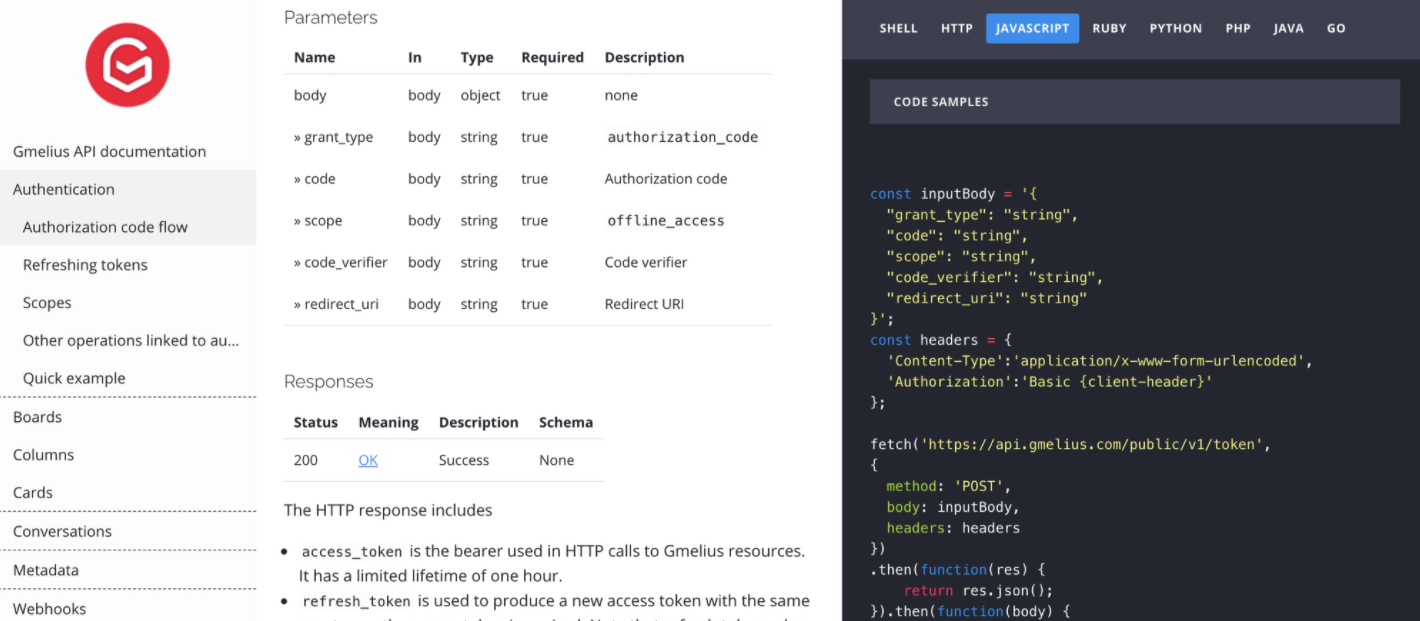The height and width of the screenshot is (621, 1420).
Task: Click the API token URL in fetch call
Action: (1095, 444)
